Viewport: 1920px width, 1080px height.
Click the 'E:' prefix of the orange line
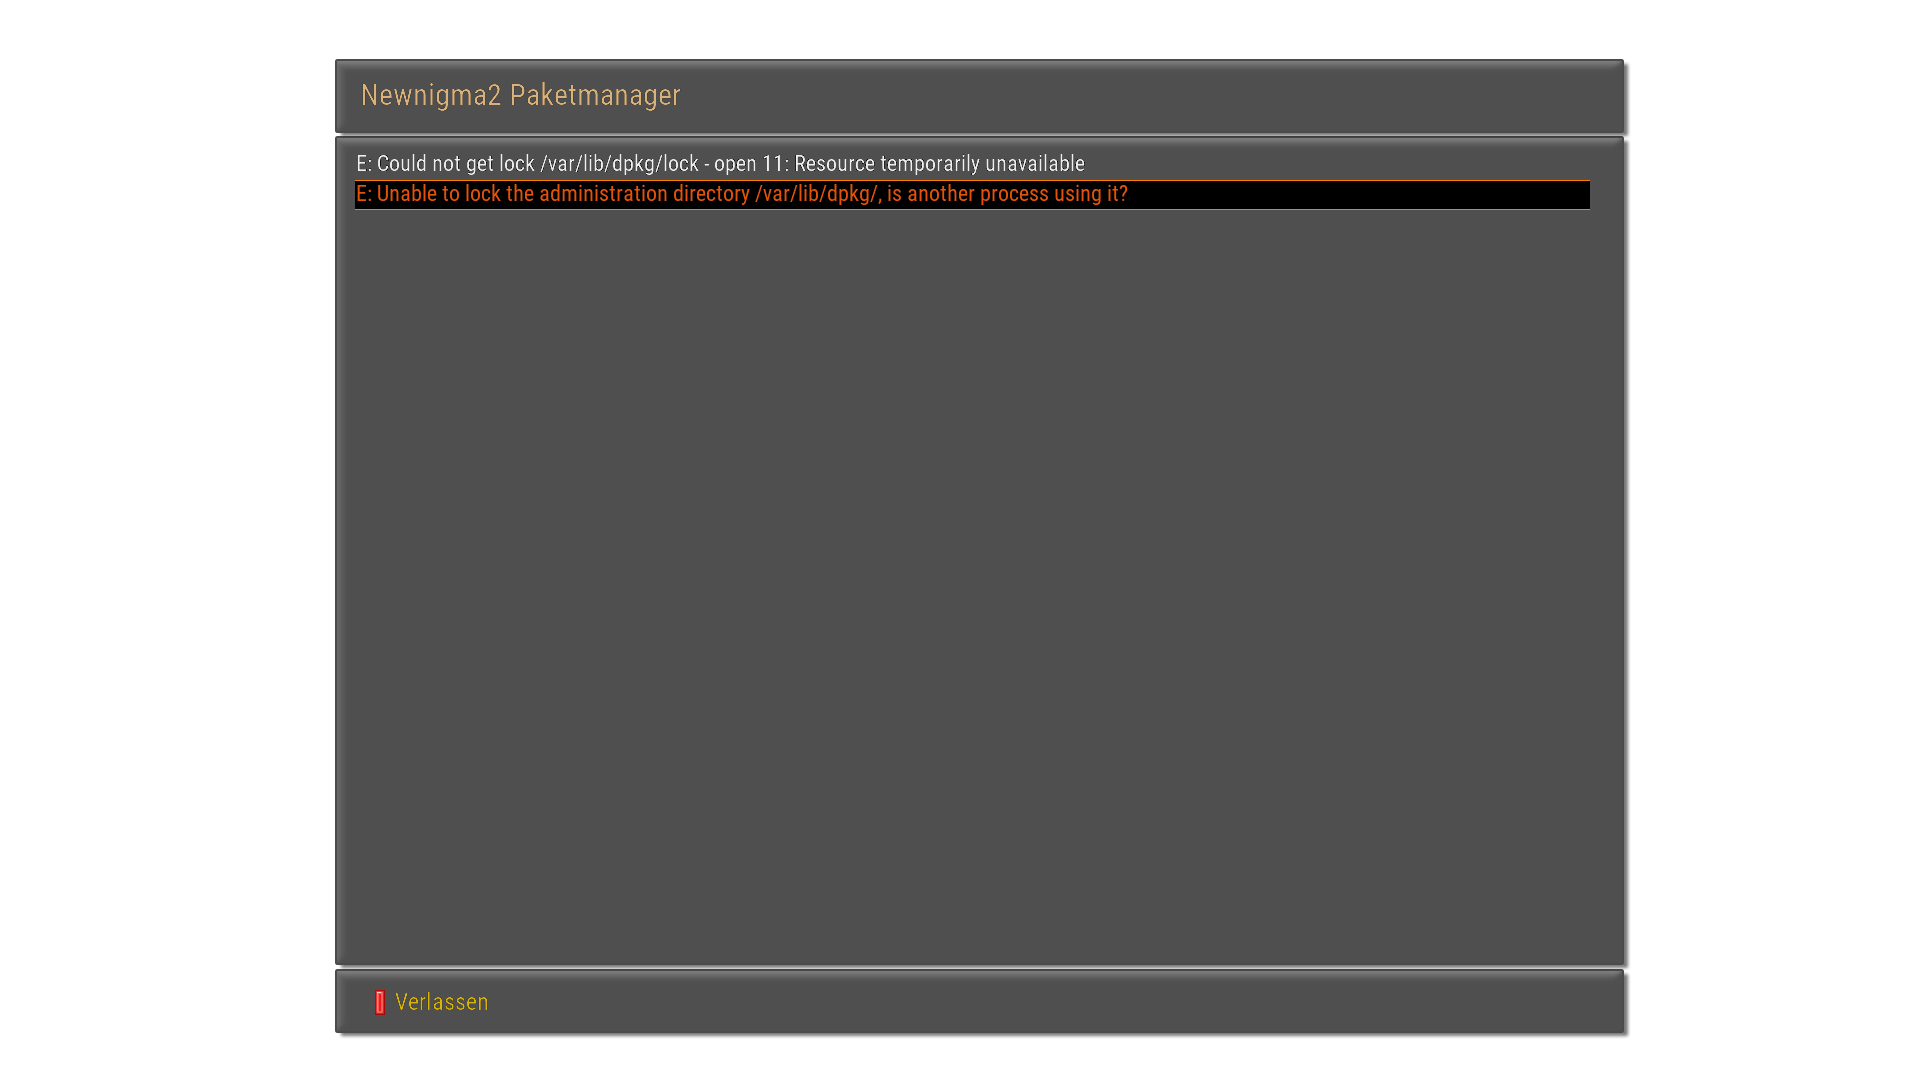coord(363,194)
